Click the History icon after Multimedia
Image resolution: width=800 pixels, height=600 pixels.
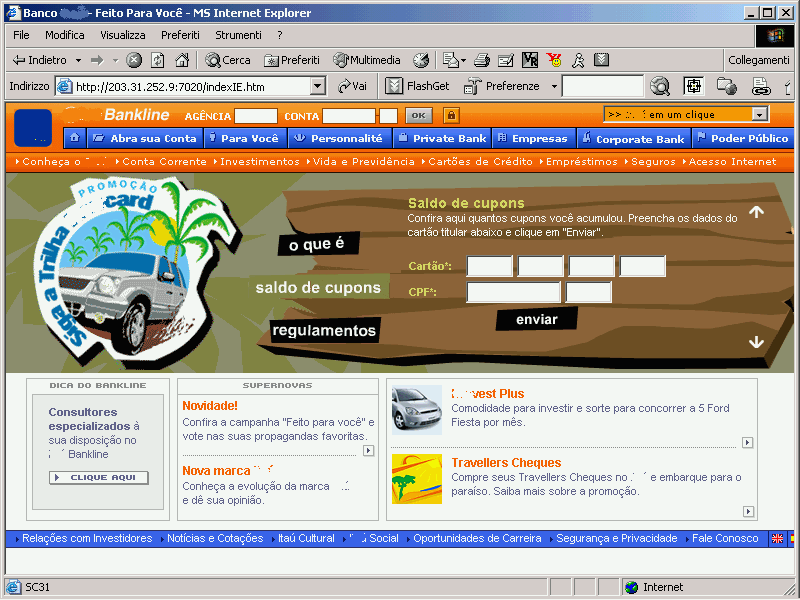pos(421,60)
